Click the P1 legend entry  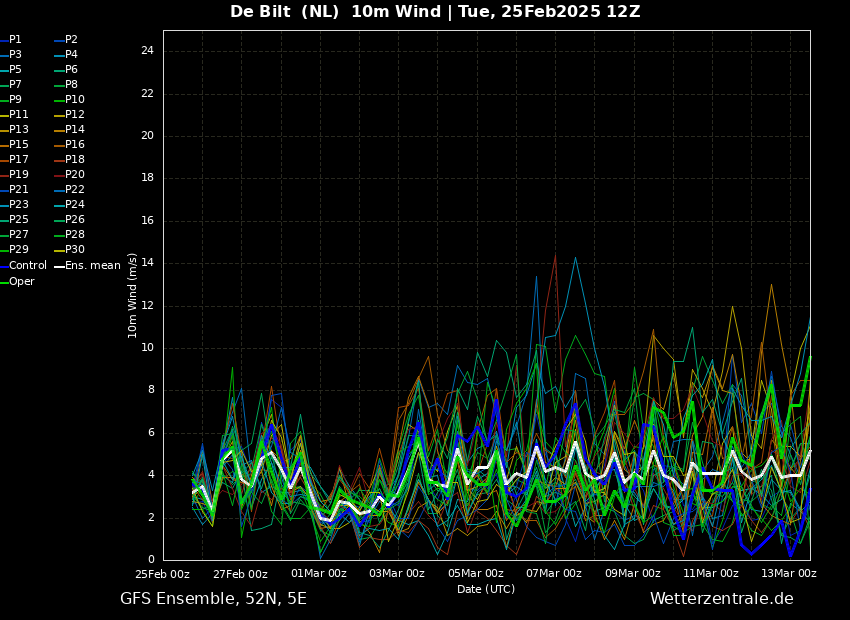coord(11,40)
